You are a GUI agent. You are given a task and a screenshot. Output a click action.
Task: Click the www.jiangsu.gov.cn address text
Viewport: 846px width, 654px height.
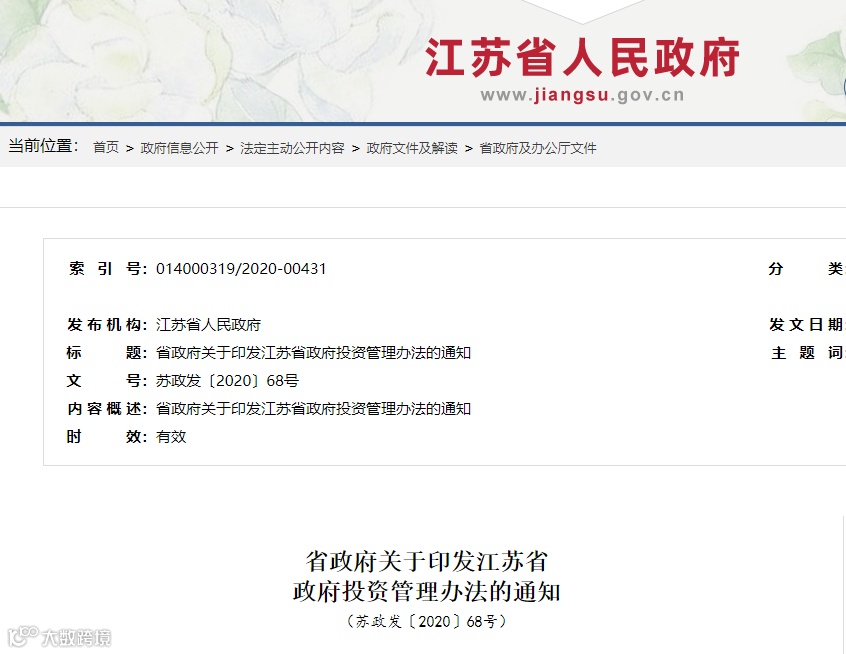pos(582,96)
